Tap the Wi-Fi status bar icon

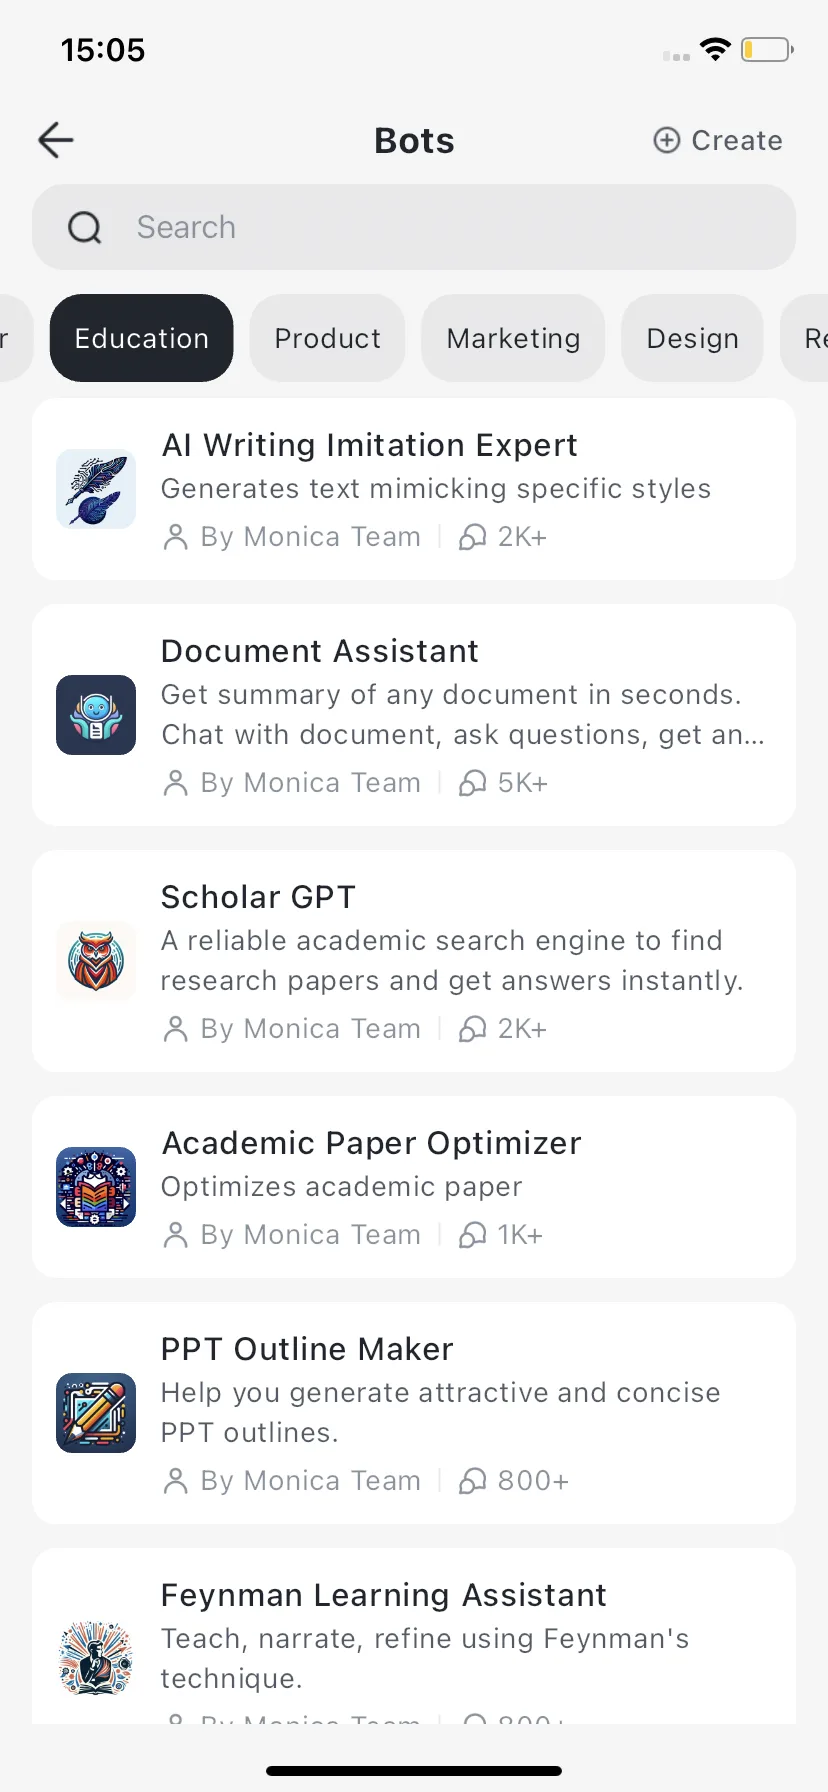pyautogui.click(x=716, y=49)
